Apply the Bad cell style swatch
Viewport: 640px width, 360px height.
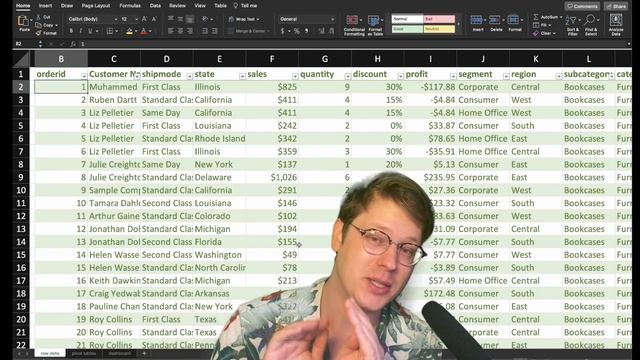click(439, 19)
